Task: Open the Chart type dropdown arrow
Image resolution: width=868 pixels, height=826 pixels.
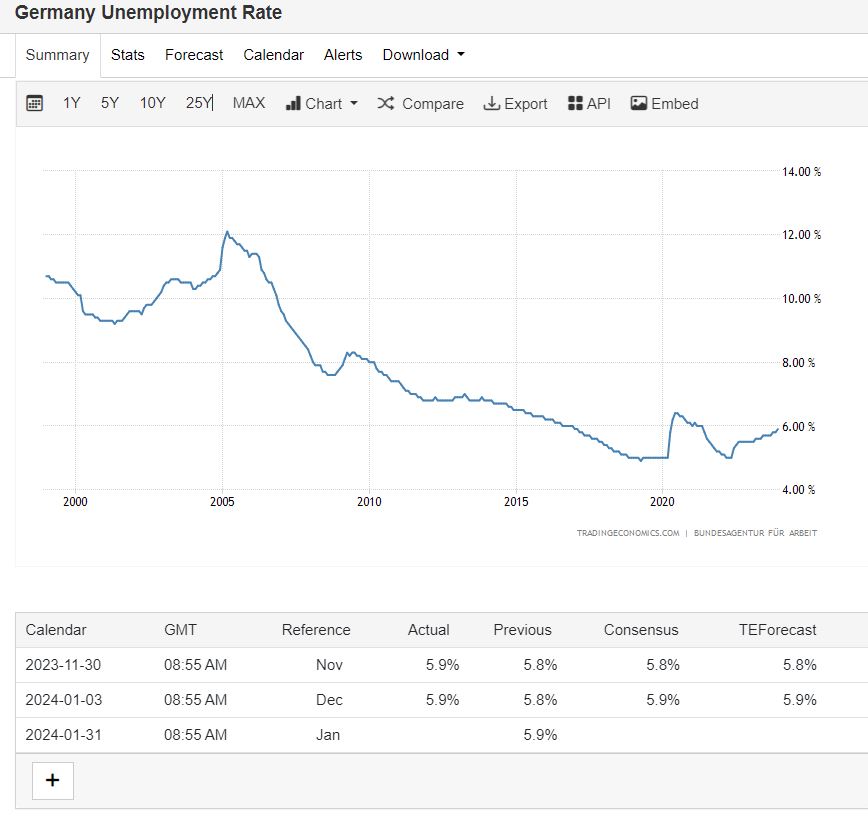Action: tap(354, 104)
